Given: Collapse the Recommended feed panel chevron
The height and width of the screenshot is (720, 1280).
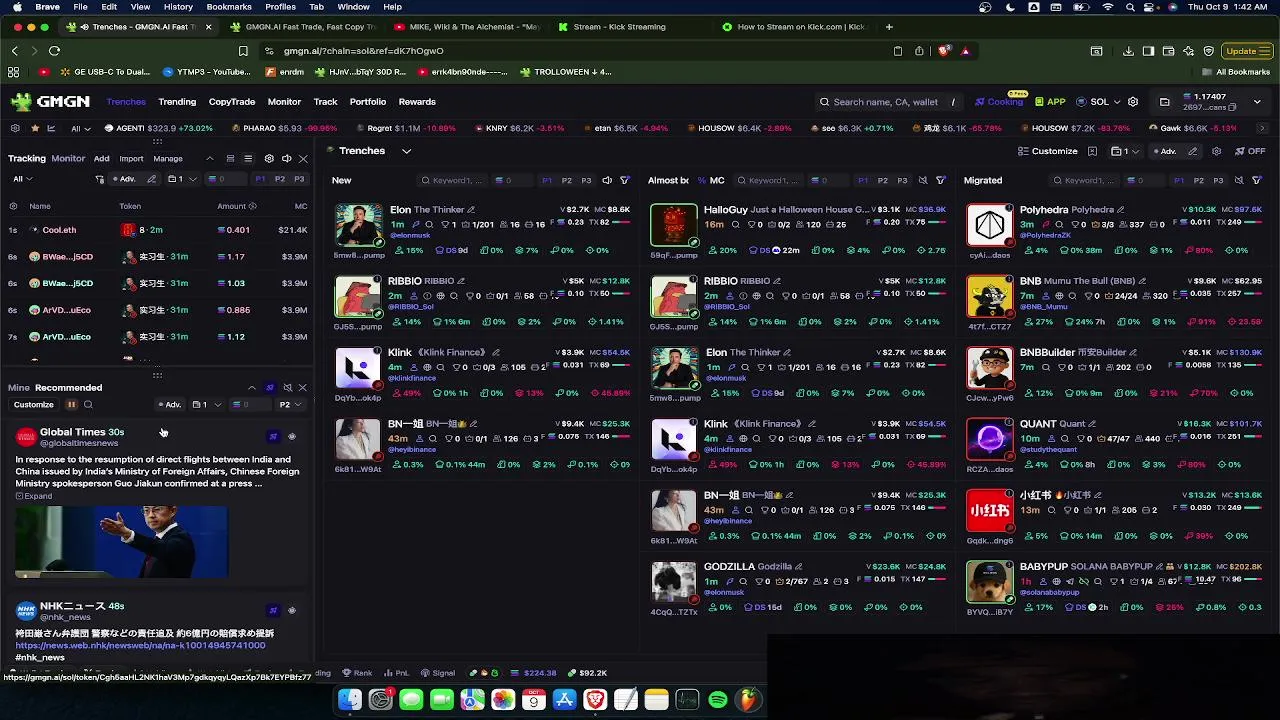Looking at the screenshot, I should pos(251,388).
